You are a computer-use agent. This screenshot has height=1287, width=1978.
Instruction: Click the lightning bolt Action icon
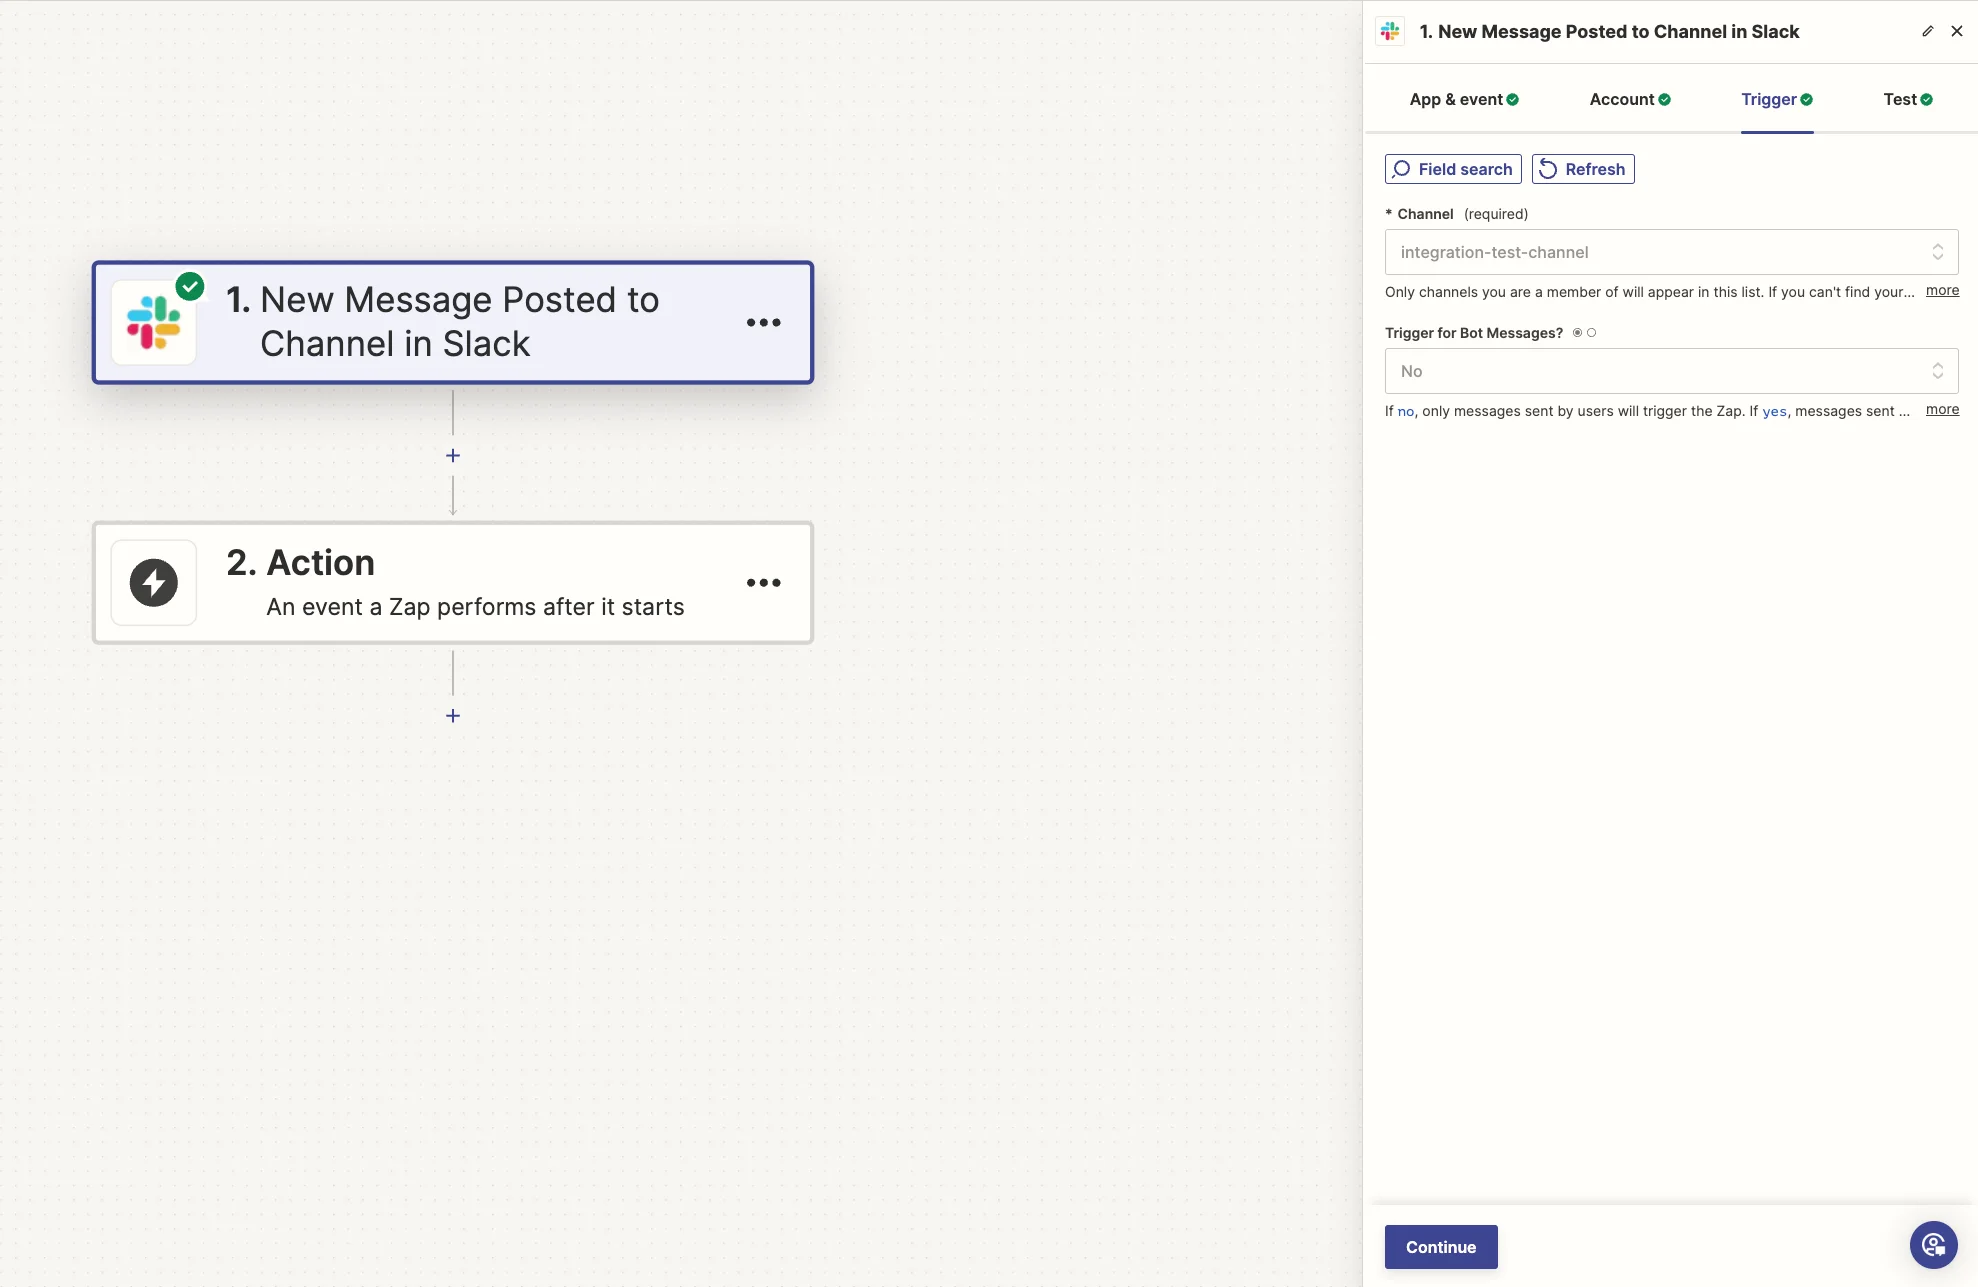click(154, 582)
